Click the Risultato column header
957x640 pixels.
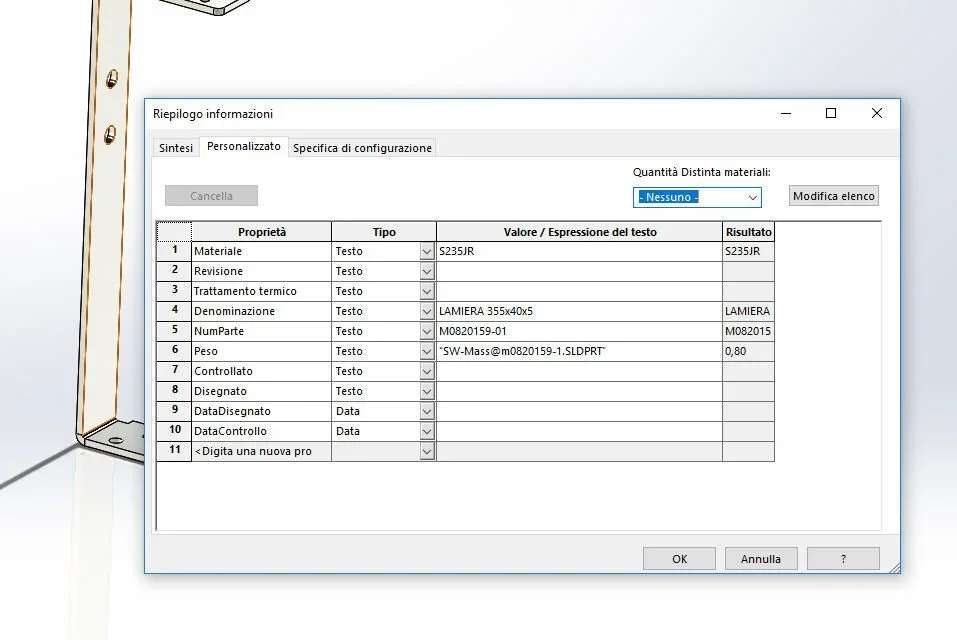pos(748,232)
